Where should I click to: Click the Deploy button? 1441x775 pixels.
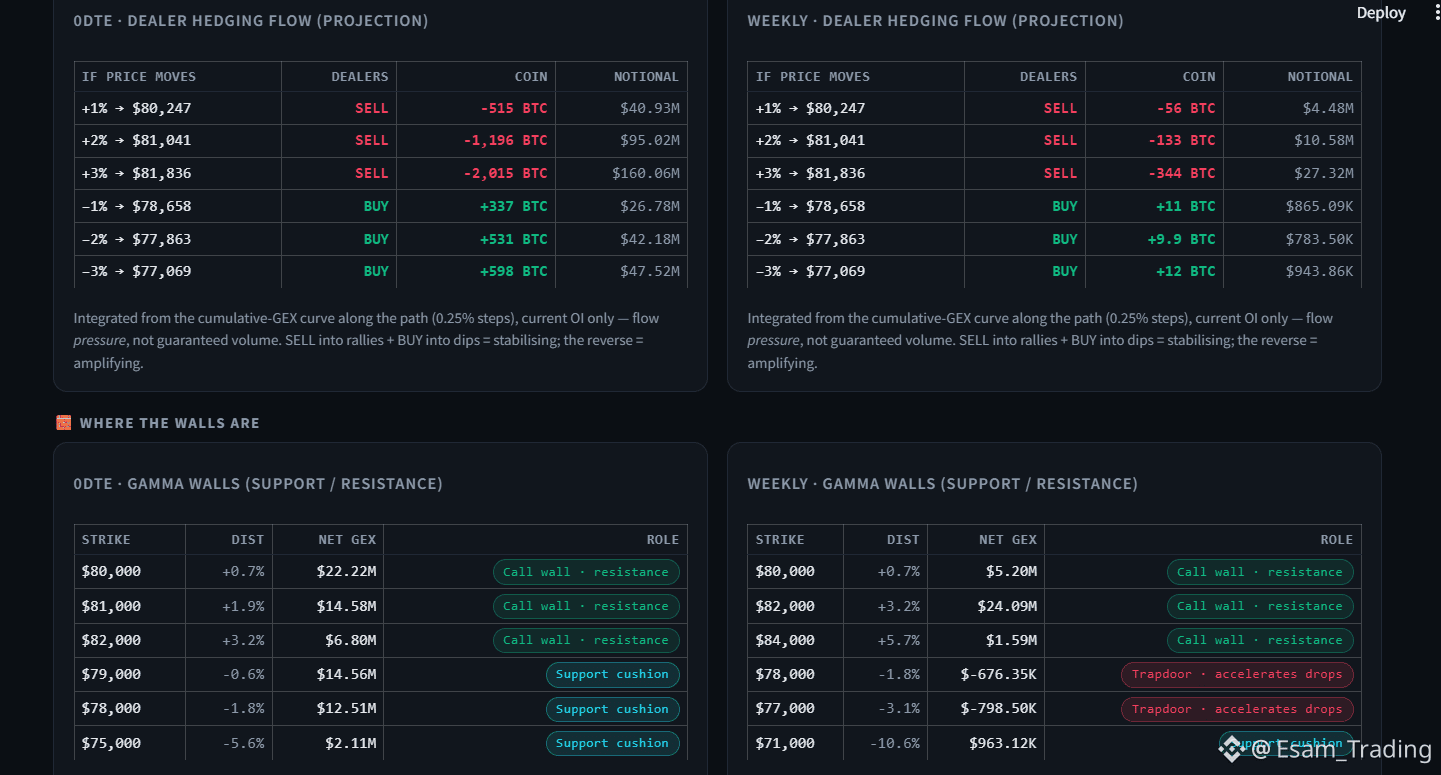(x=1381, y=13)
